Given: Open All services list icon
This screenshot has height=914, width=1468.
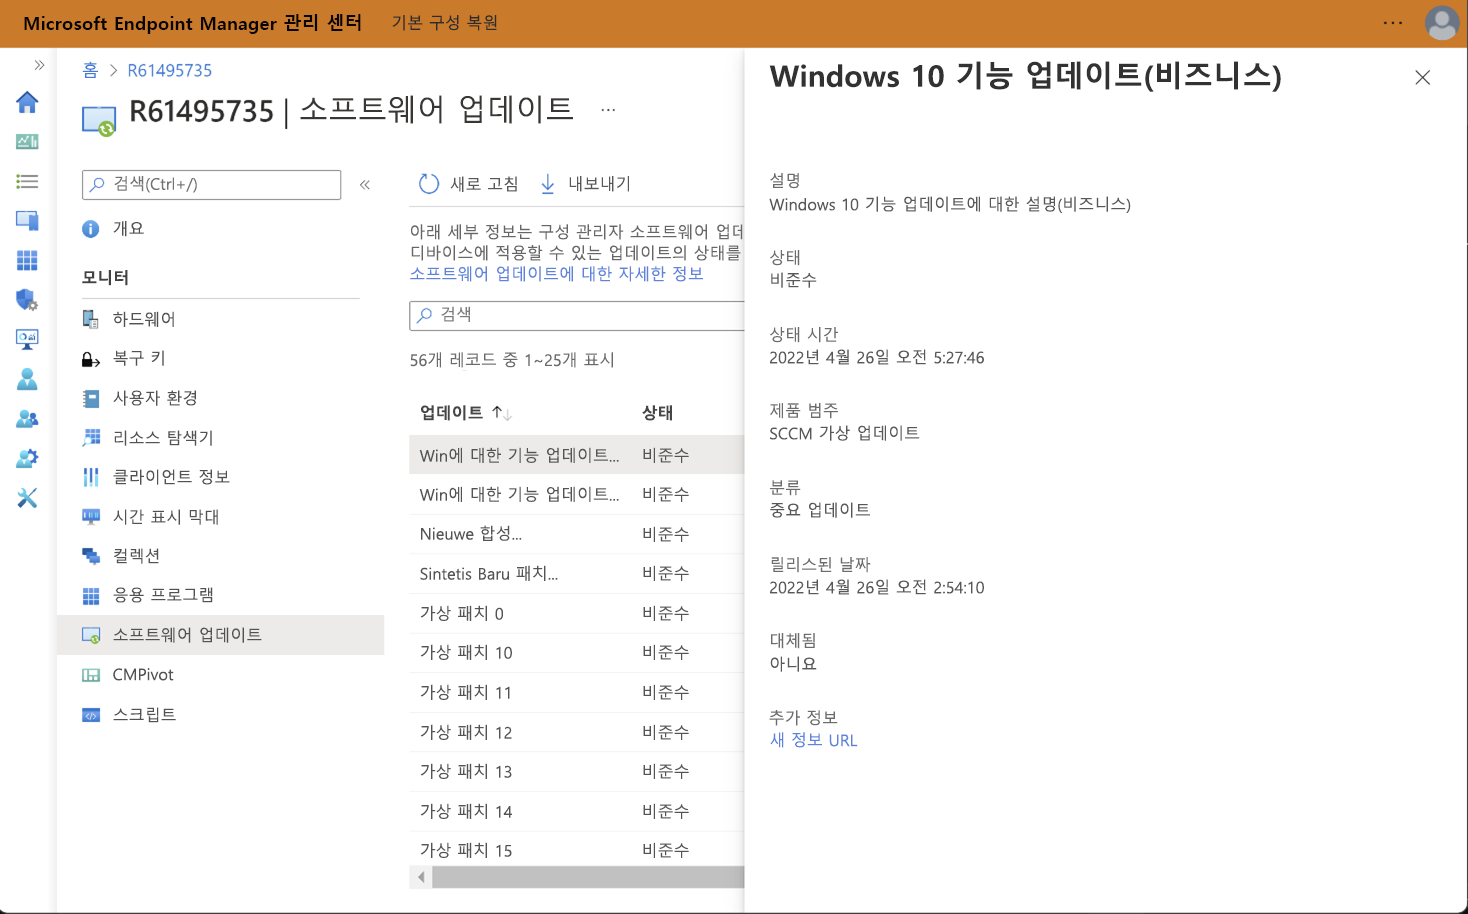Looking at the screenshot, I should 27,181.
